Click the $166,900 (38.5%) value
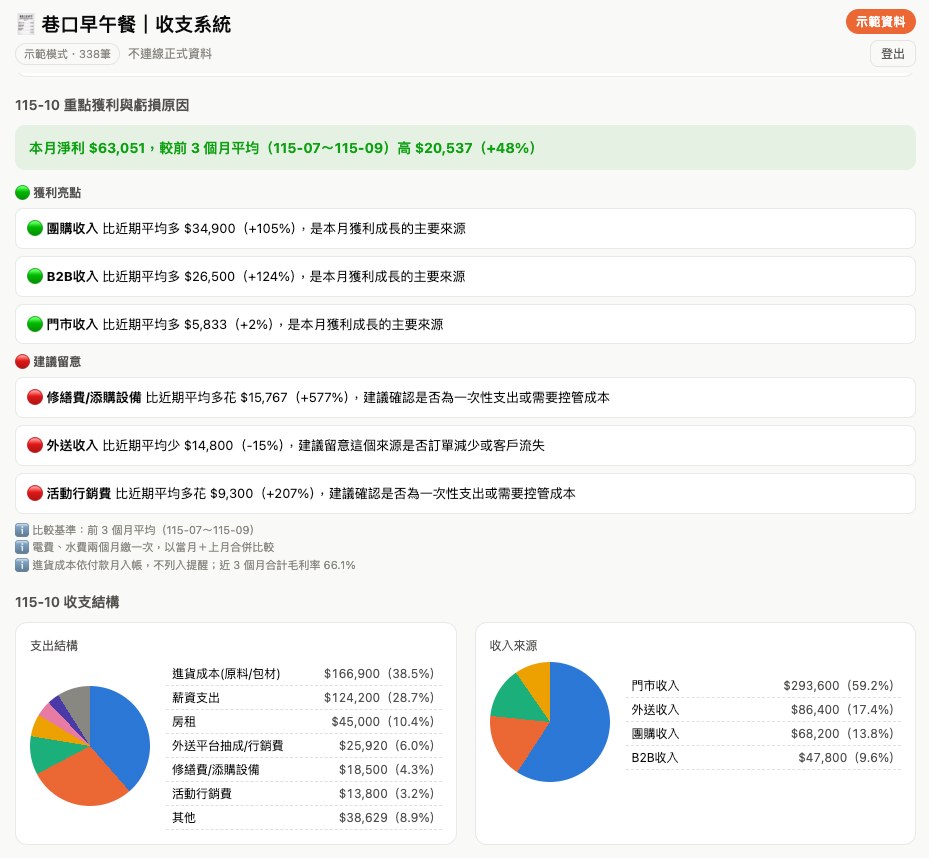Image resolution: width=929 pixels, height=858 pixels. (379, 674)
